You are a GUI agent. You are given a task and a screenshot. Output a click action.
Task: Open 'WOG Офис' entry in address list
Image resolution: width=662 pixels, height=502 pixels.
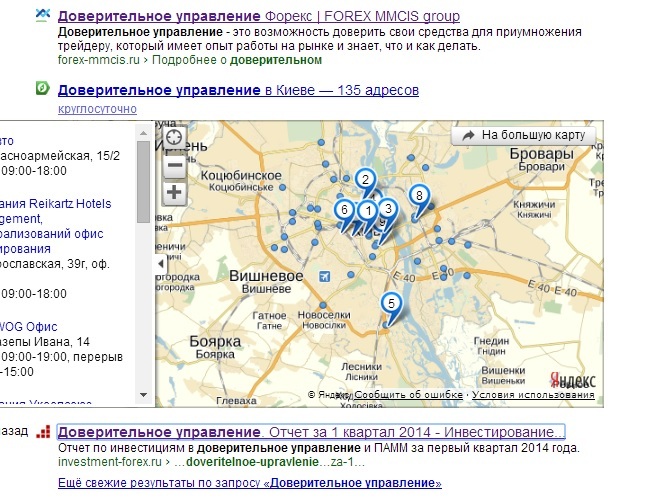28,326
